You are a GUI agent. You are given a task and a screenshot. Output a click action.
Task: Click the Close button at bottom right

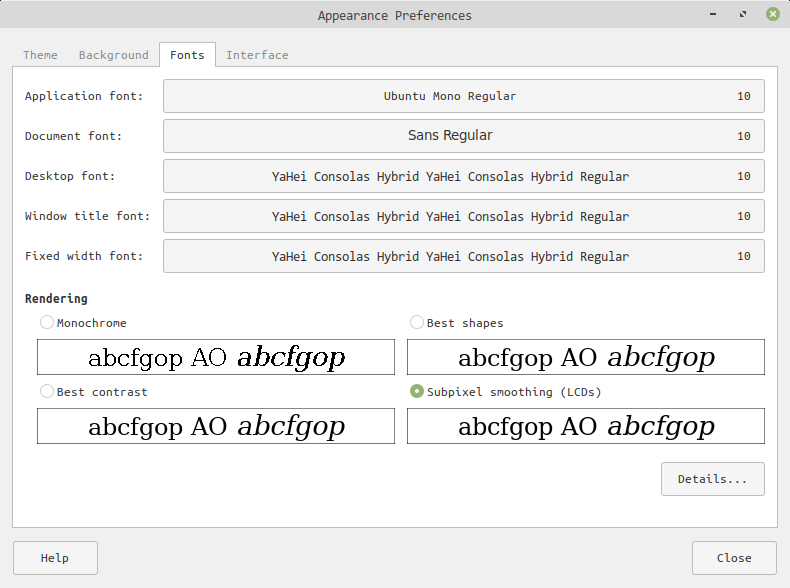(734, 558)
